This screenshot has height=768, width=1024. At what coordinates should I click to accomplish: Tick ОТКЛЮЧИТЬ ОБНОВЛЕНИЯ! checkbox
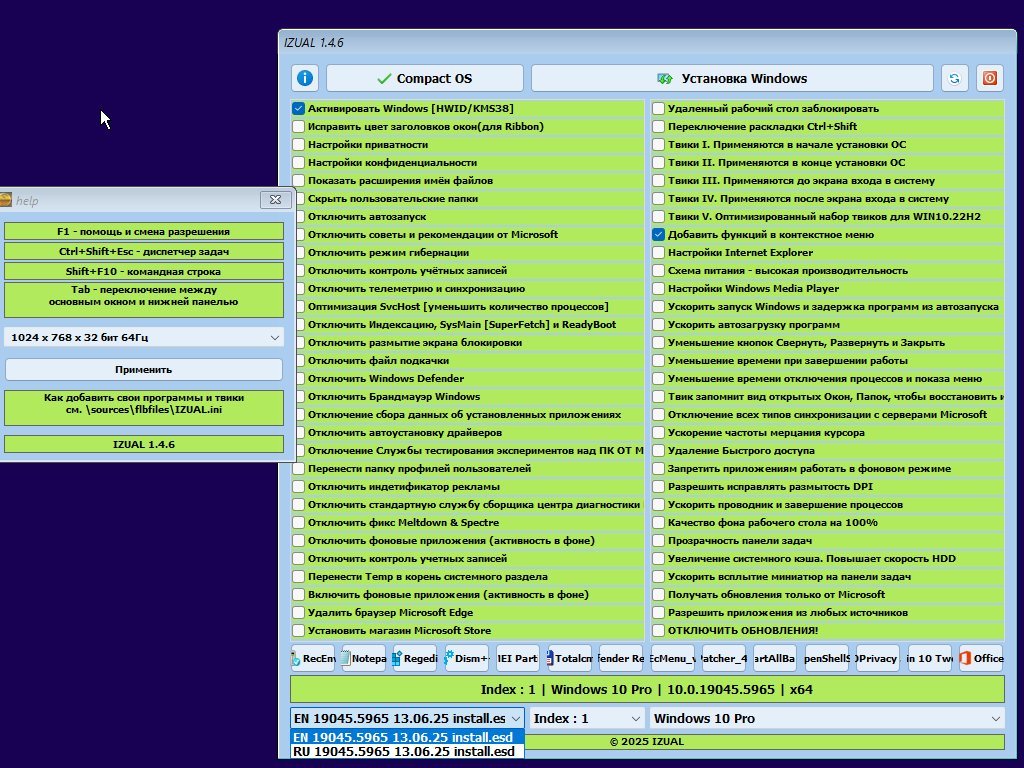point(658,631)
